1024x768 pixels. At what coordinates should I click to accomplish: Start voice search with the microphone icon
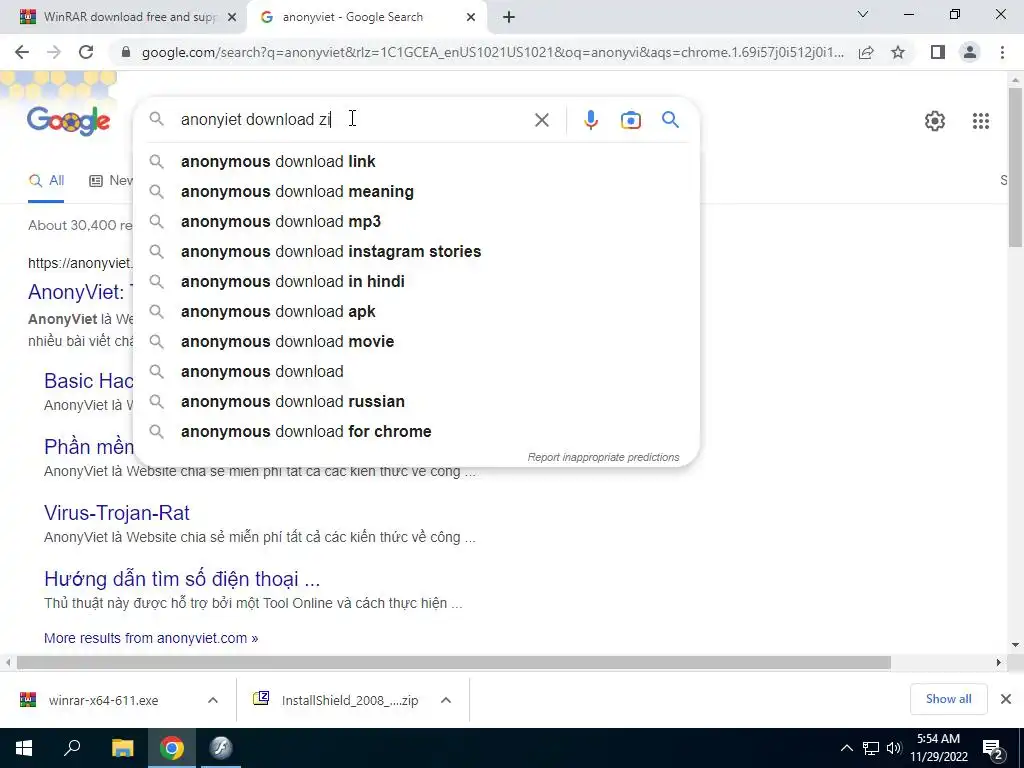(x=590, y=120)
